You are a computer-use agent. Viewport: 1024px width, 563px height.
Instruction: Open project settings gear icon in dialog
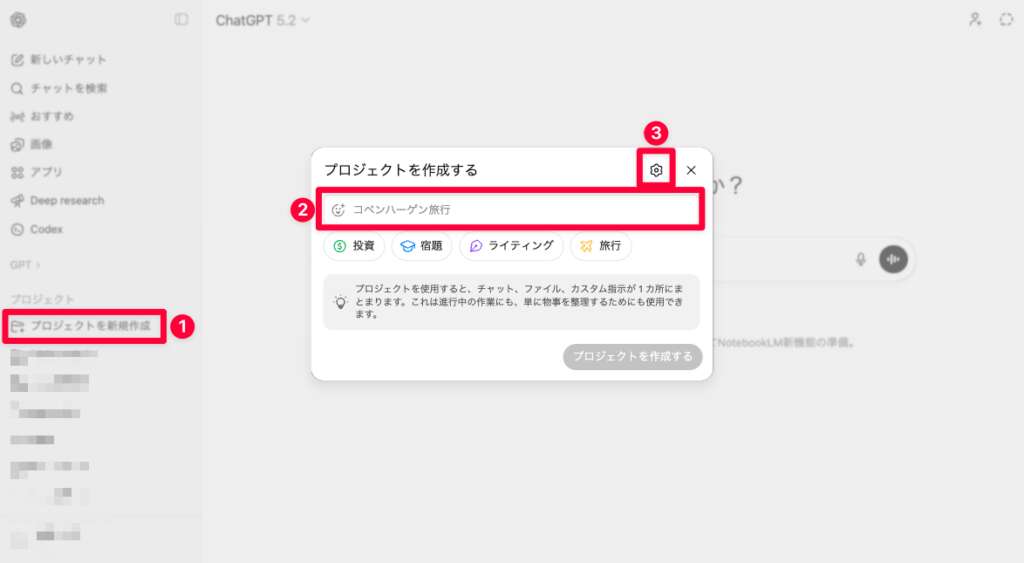[x=656, y=170]
